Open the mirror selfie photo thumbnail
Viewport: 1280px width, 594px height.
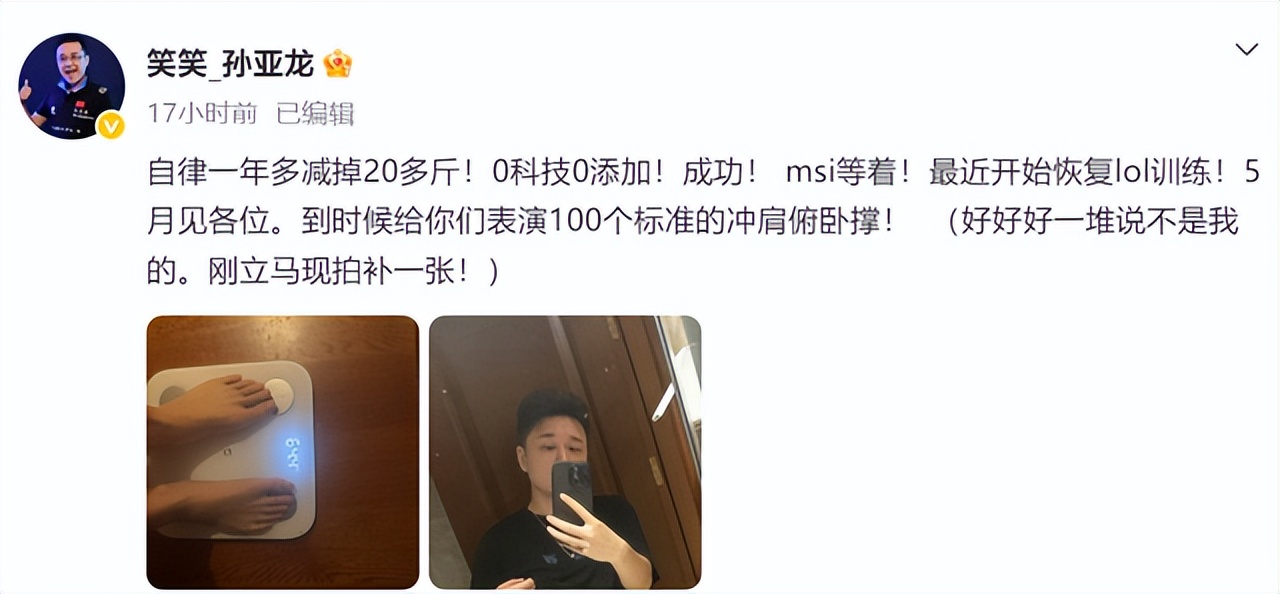pos(565,452)
